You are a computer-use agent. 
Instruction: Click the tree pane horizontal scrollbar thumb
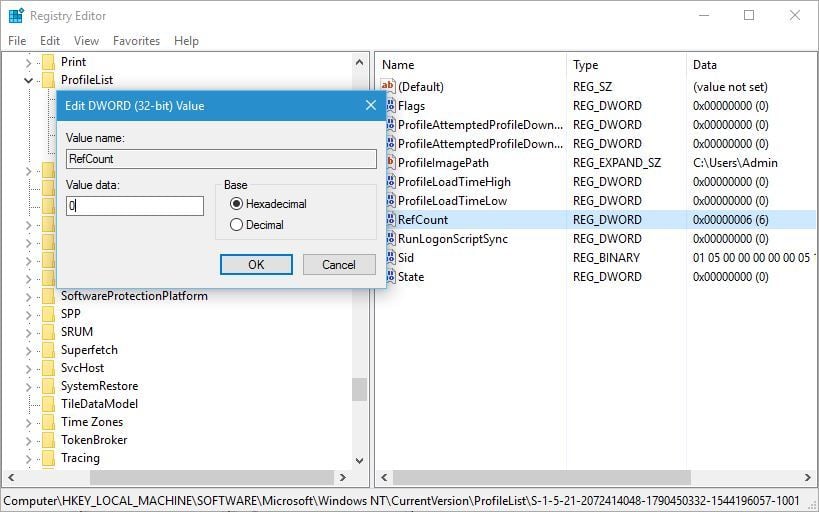212,478
